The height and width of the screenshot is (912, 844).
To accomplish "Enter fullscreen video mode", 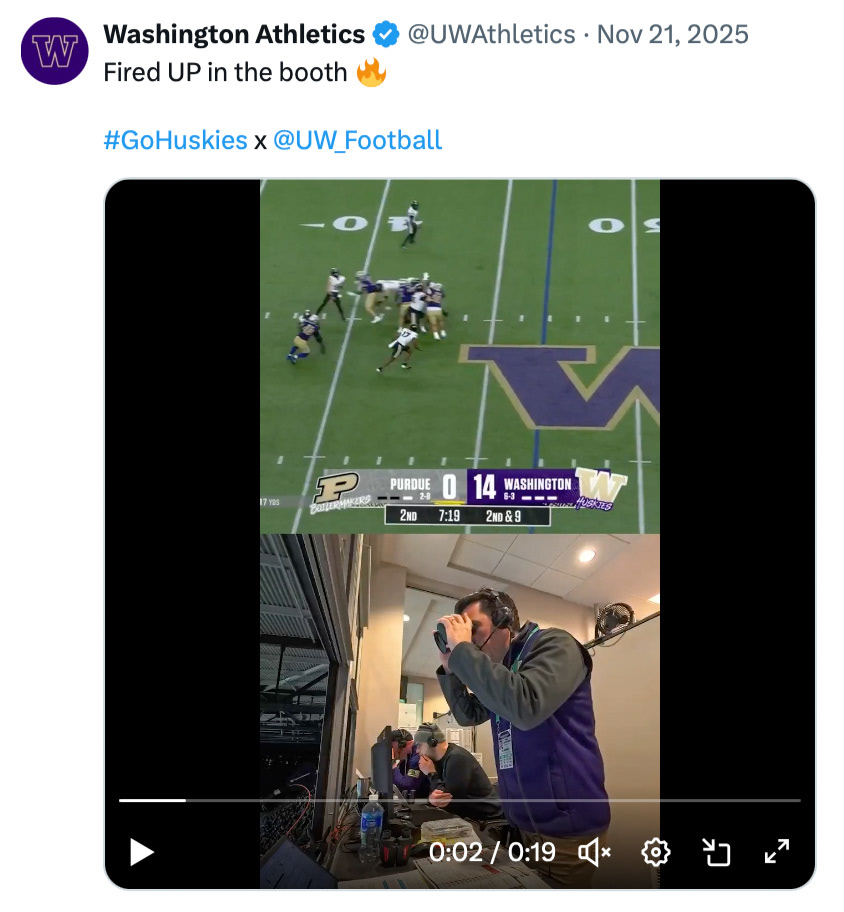I will [777, 852].
